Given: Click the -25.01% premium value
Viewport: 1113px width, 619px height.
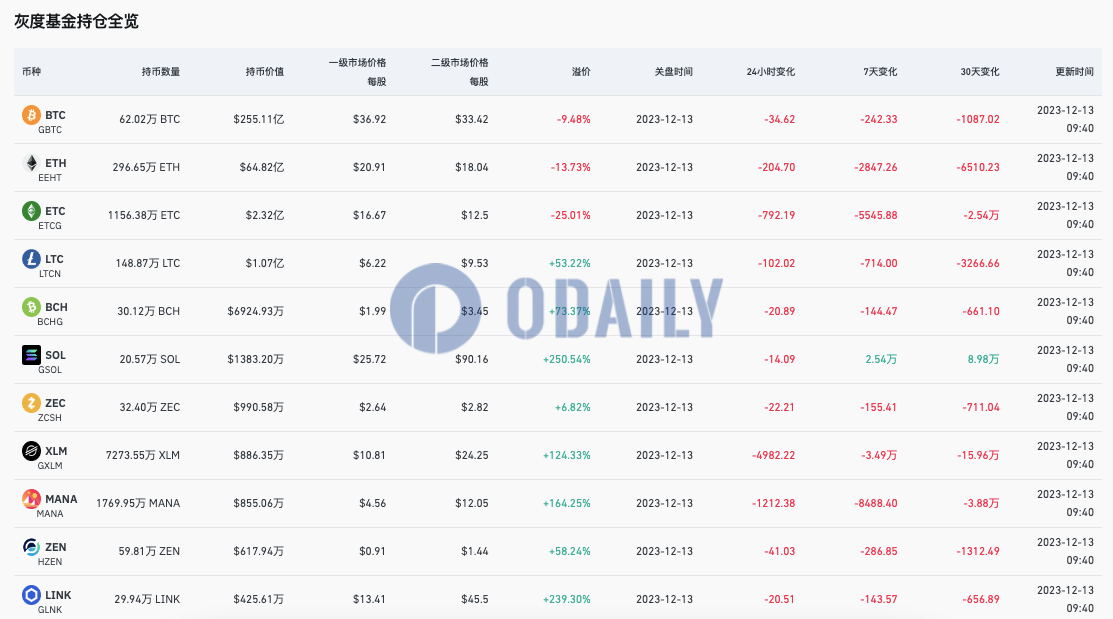Looking at the screenshot, I should 571,215.
